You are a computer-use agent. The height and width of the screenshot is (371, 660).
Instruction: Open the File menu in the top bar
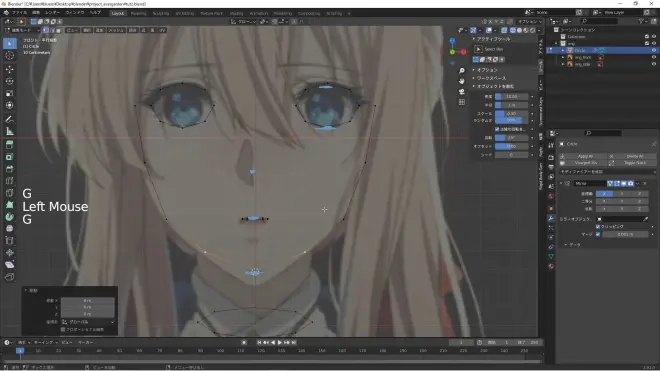coord(19,13)
